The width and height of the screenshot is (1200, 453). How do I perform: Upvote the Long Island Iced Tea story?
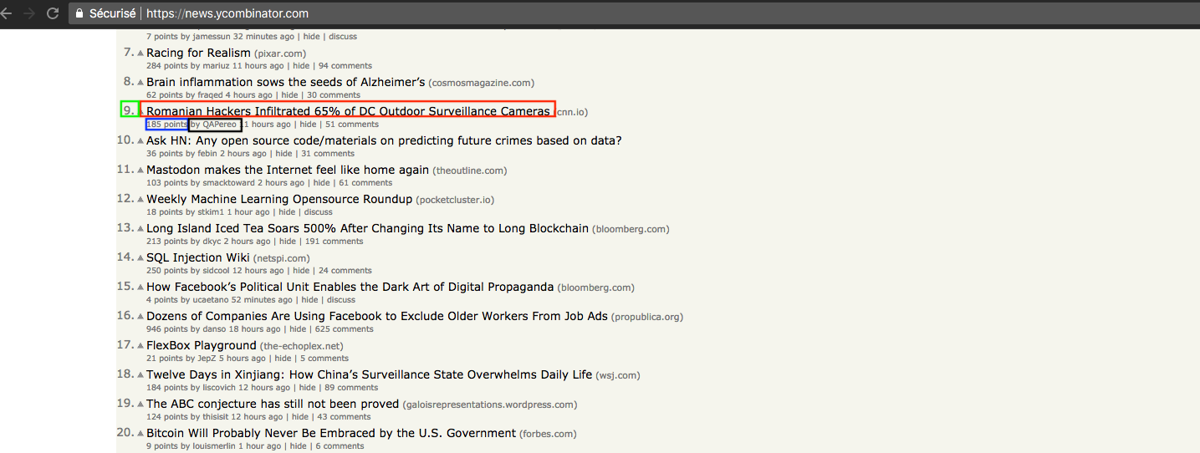click(x=141, y=228)
